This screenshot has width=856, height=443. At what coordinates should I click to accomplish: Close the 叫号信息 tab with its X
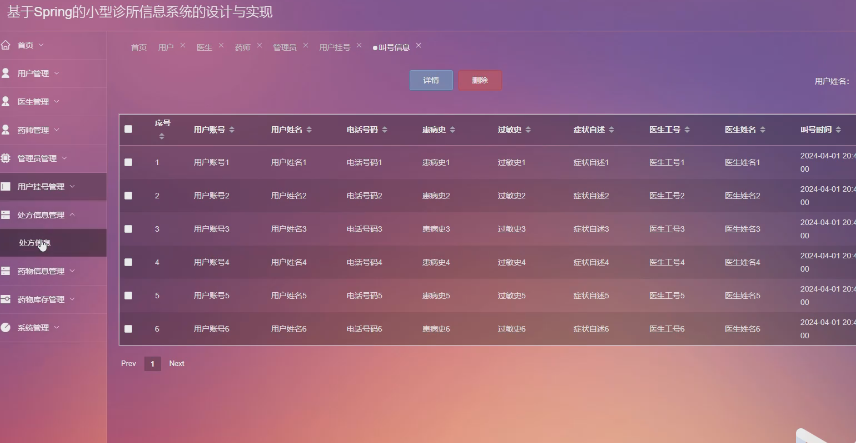[418, 45]
